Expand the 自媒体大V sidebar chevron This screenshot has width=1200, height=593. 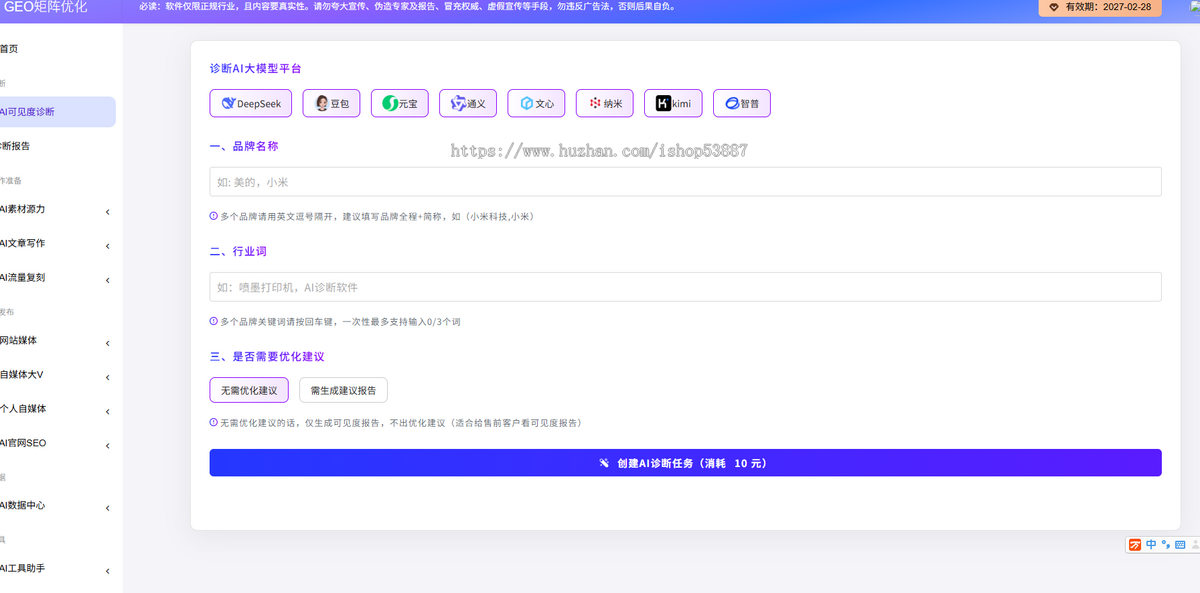[107, 377]
